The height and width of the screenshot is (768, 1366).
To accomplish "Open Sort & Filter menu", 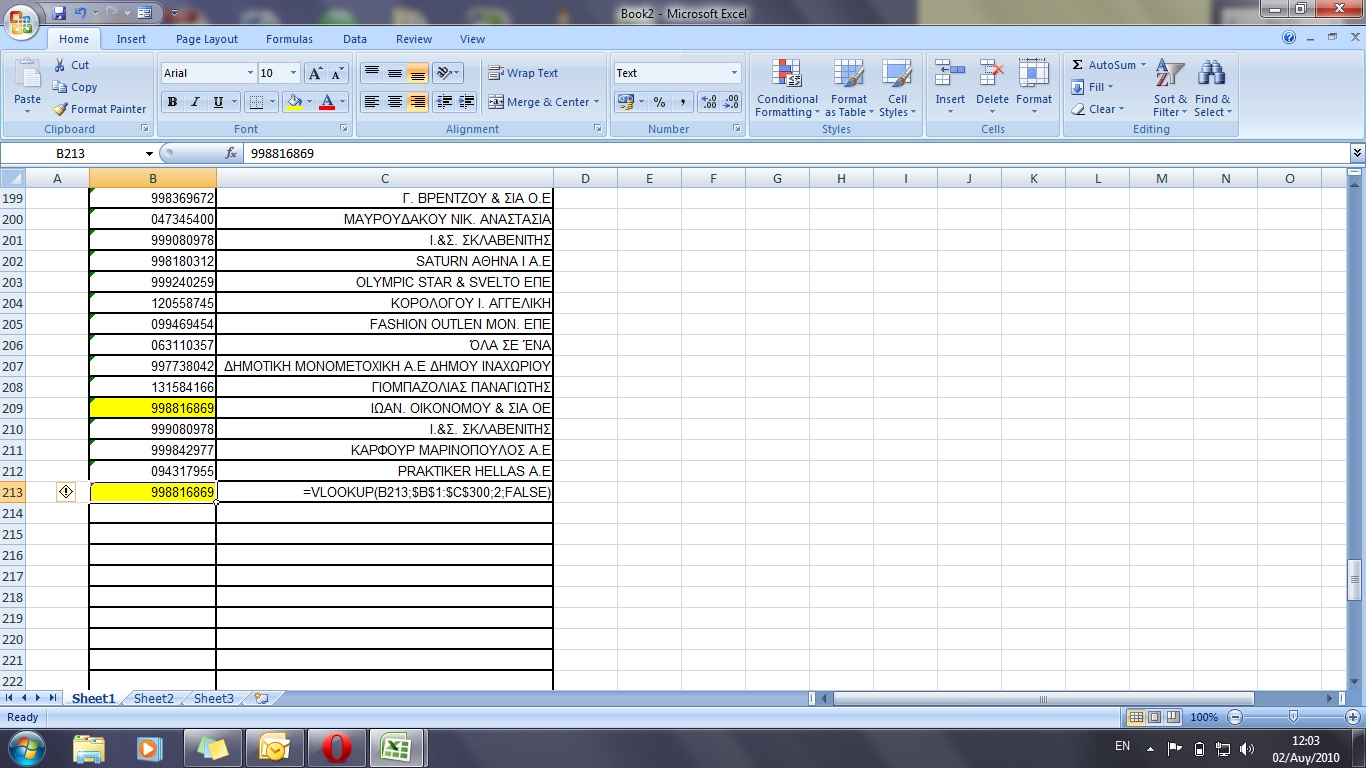I will [x=1170, y=88].
